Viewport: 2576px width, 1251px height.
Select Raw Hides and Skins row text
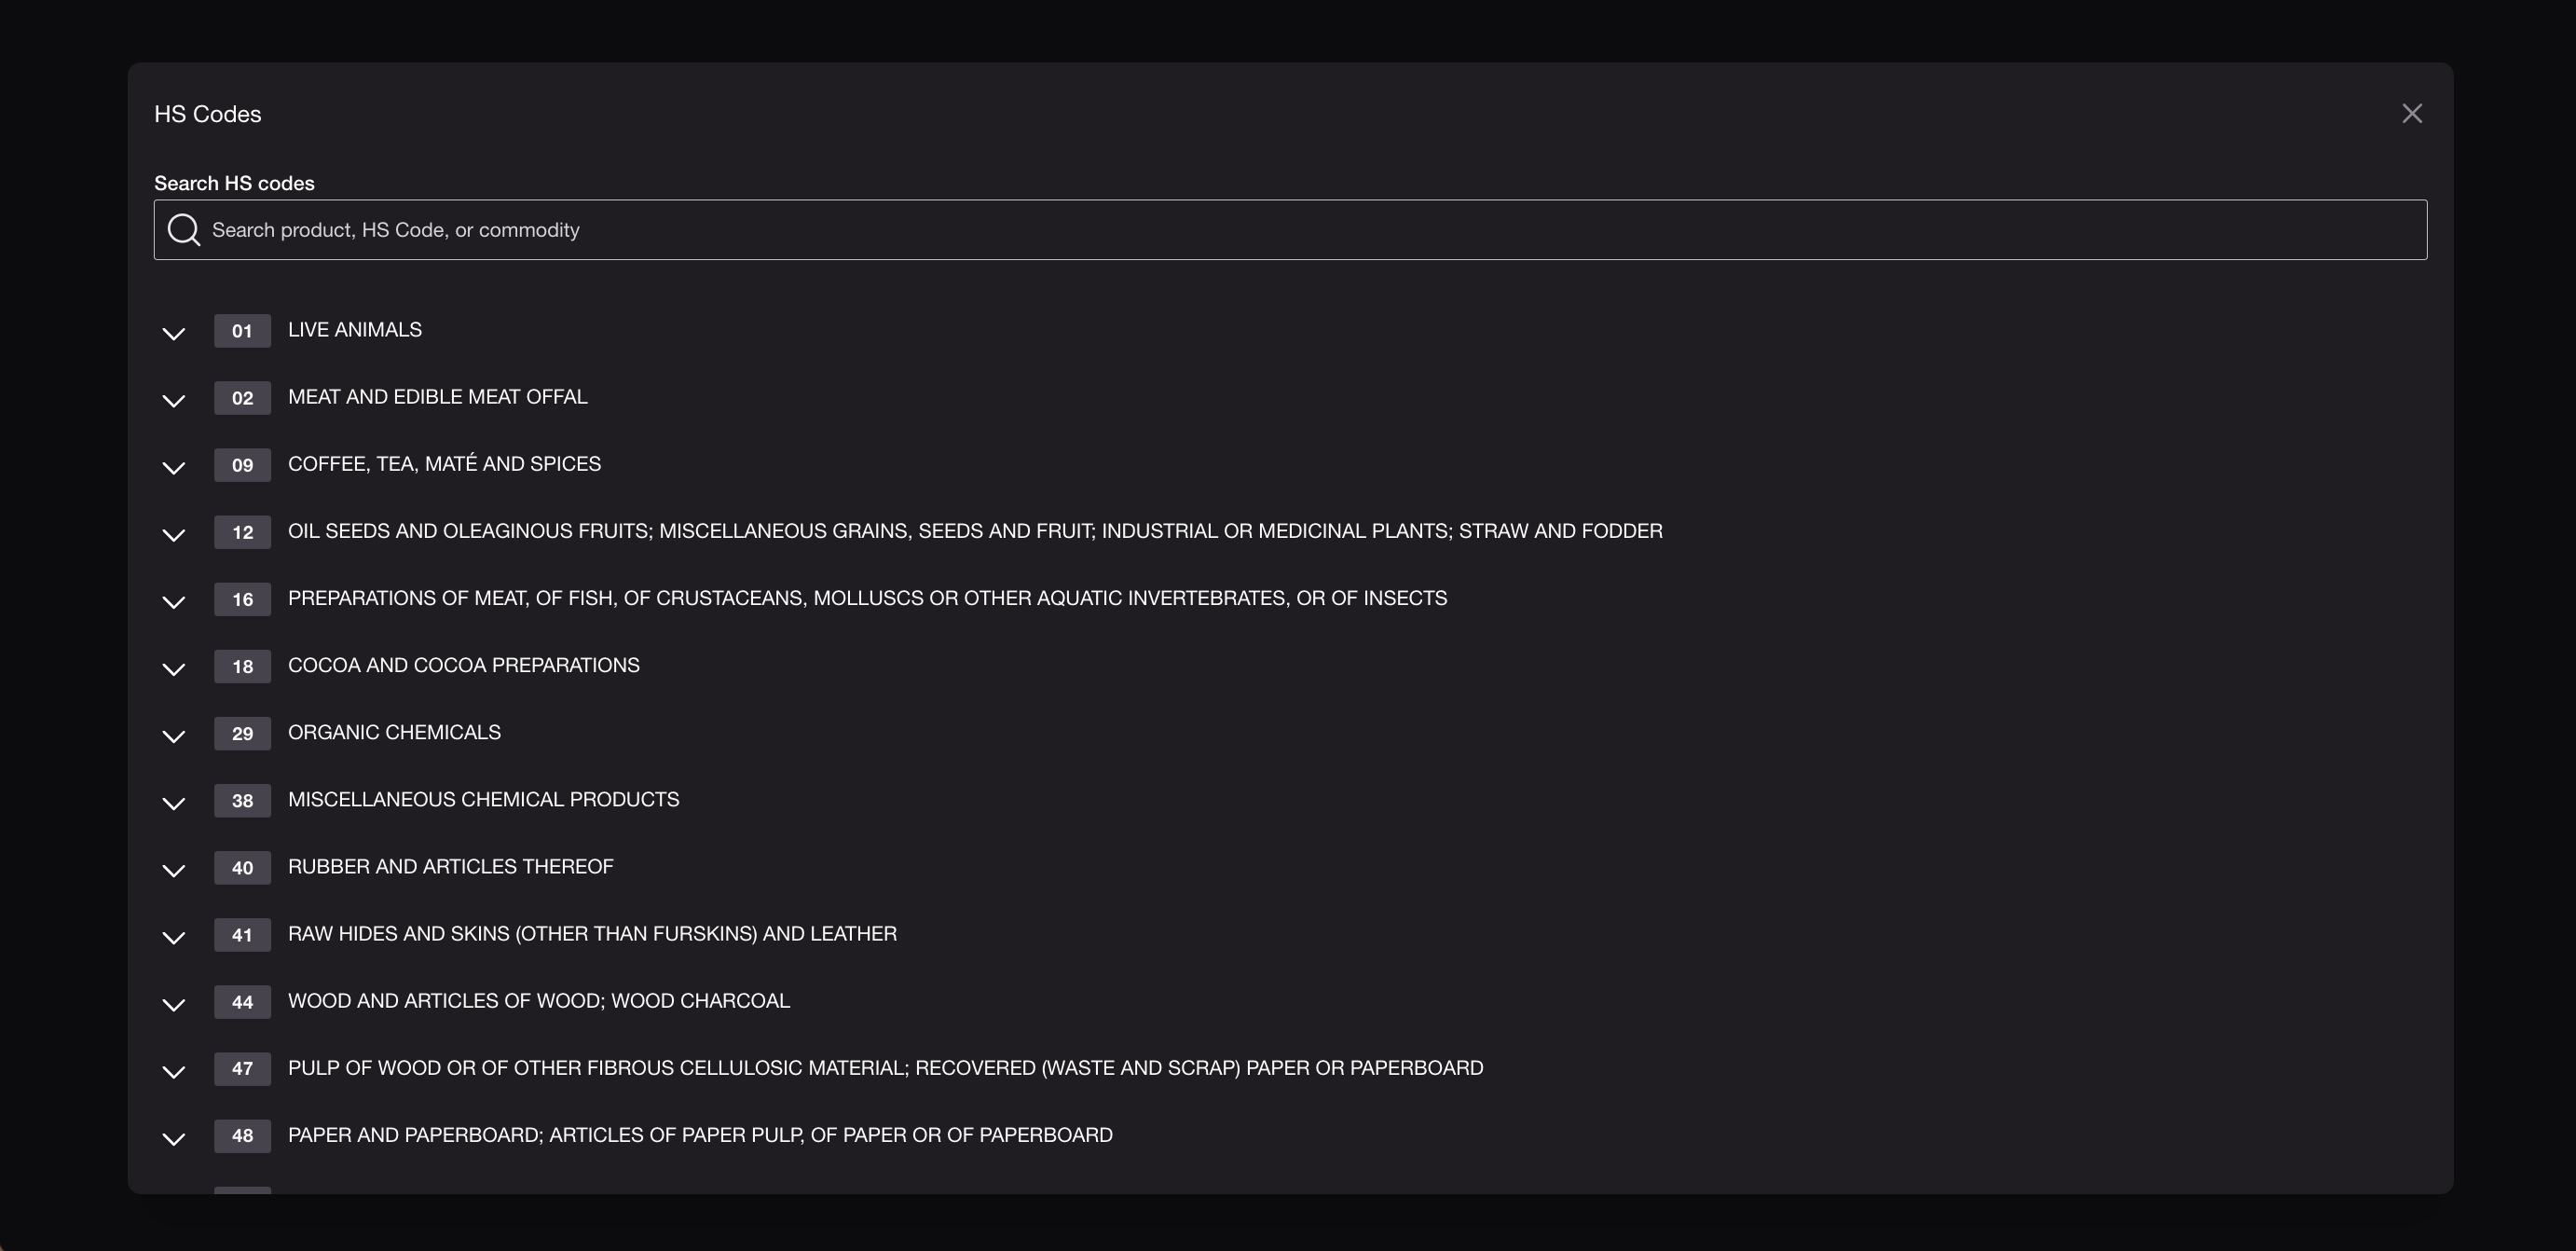592,934
